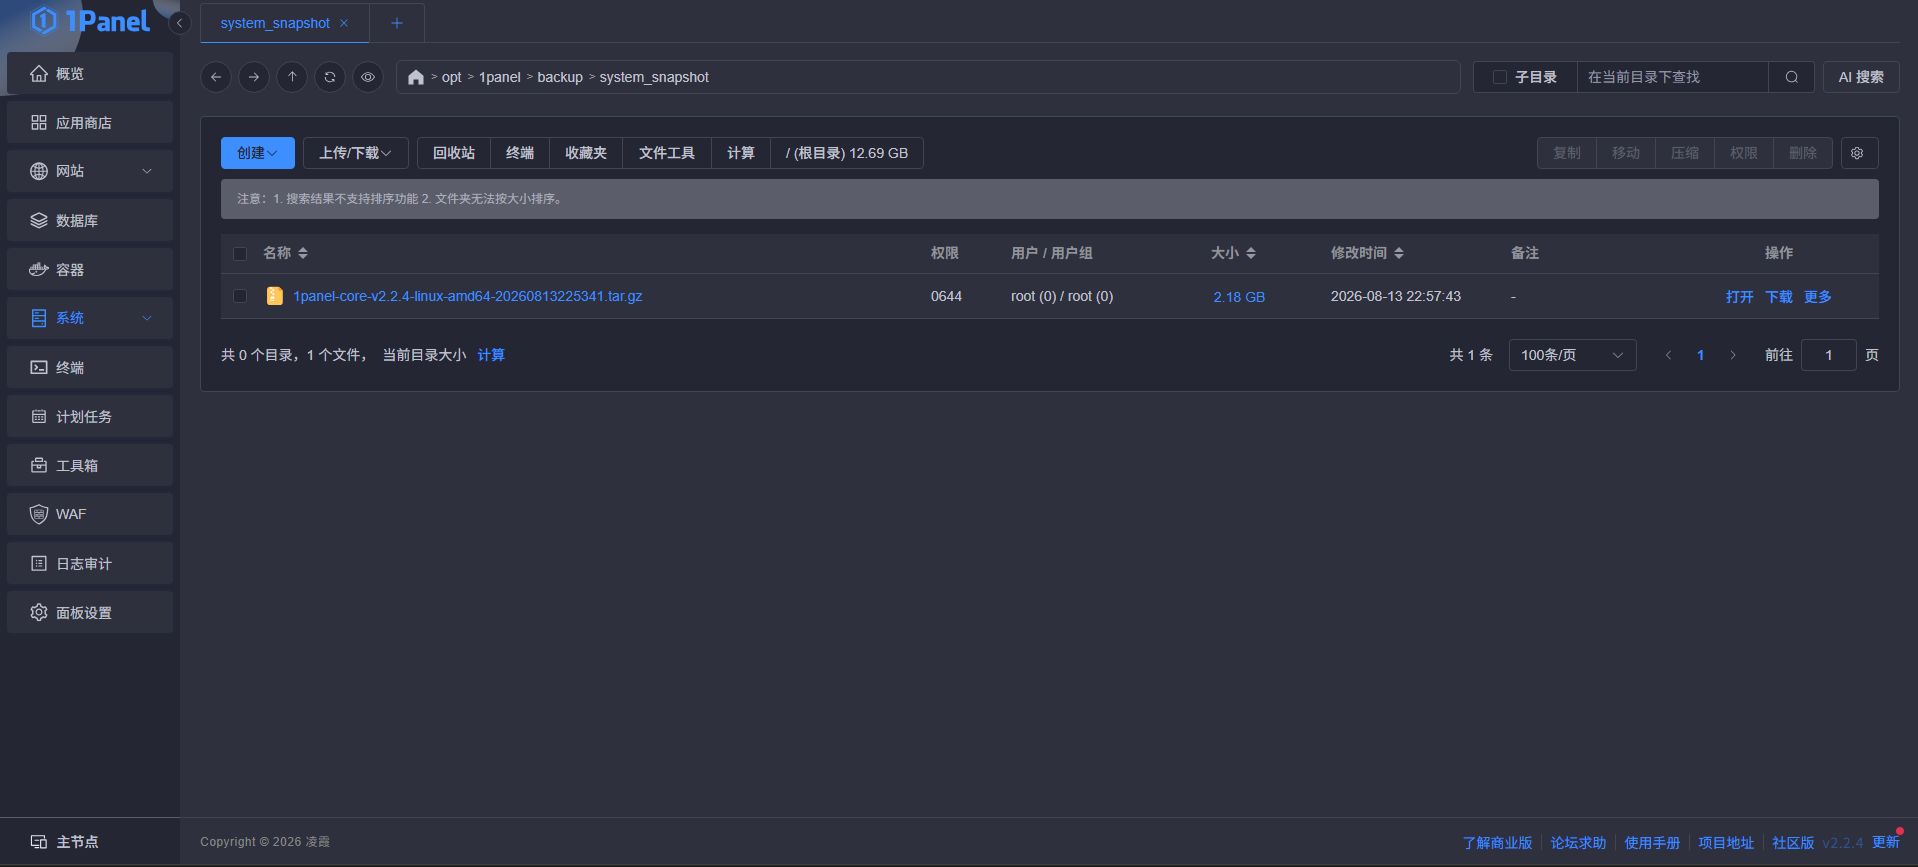1918x867 pixels.
Task: Open the 100条/页 page size dropdown
Action: [x=1572, y=355]
